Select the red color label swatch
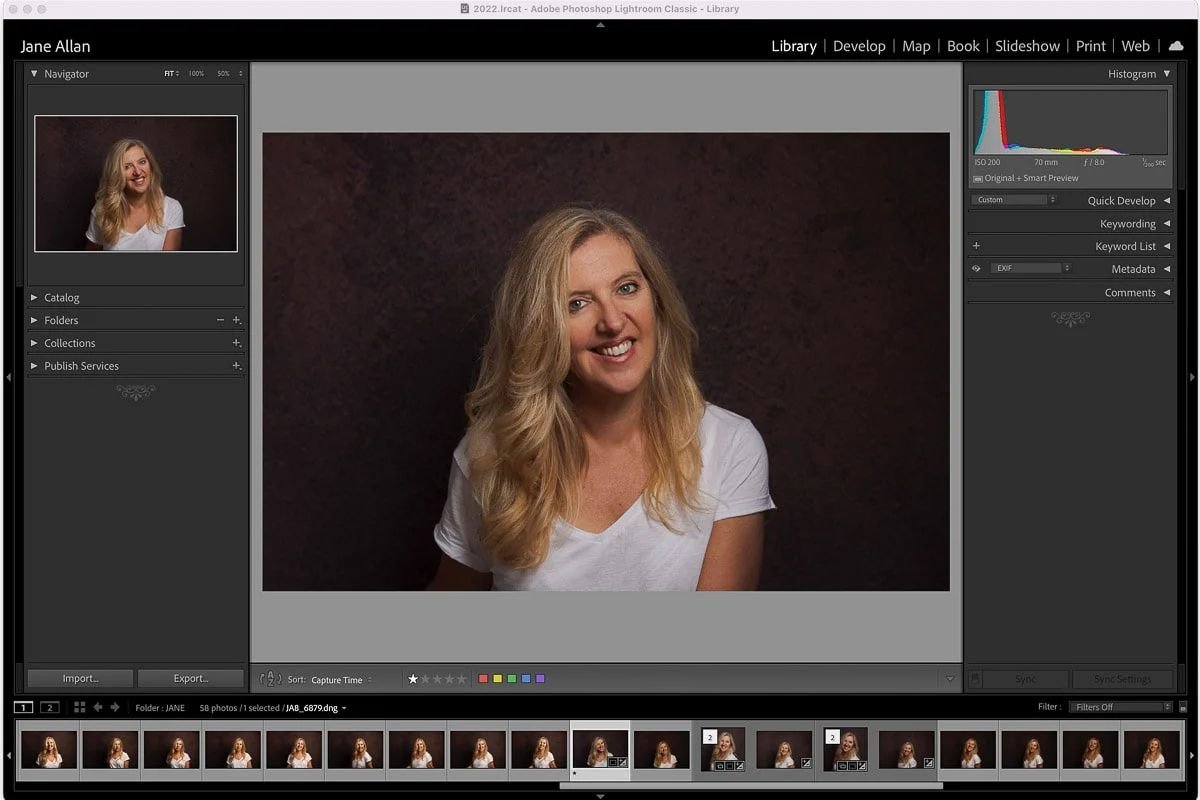The image size is (1200, 800). point(483,678)
